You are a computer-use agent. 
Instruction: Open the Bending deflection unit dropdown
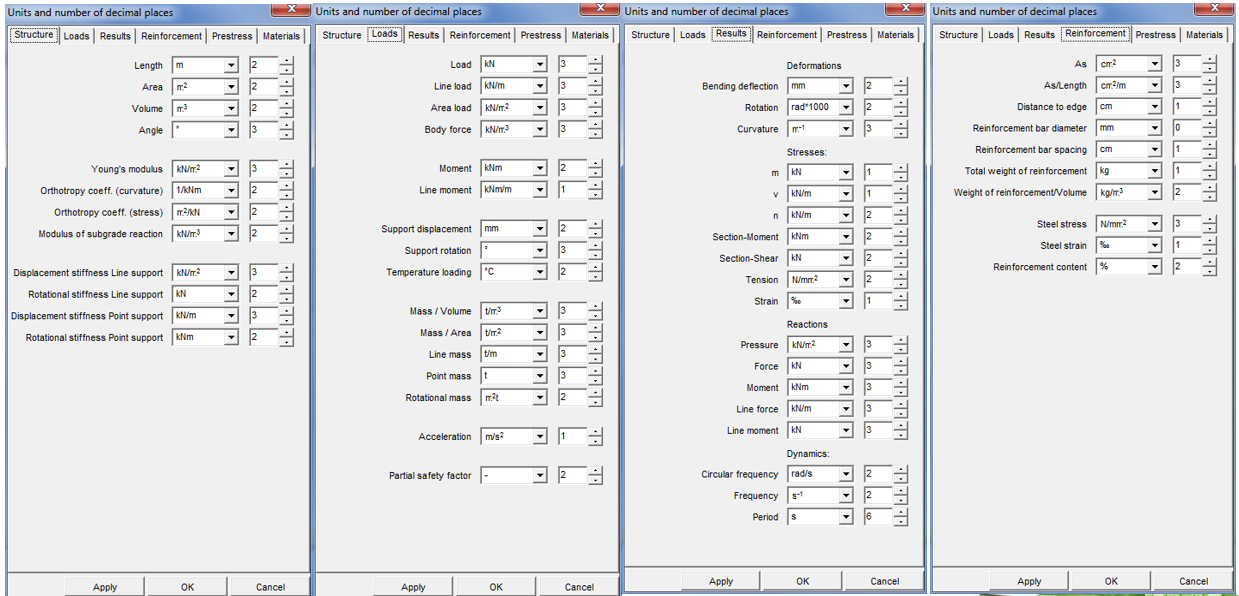tap(847, 86)
